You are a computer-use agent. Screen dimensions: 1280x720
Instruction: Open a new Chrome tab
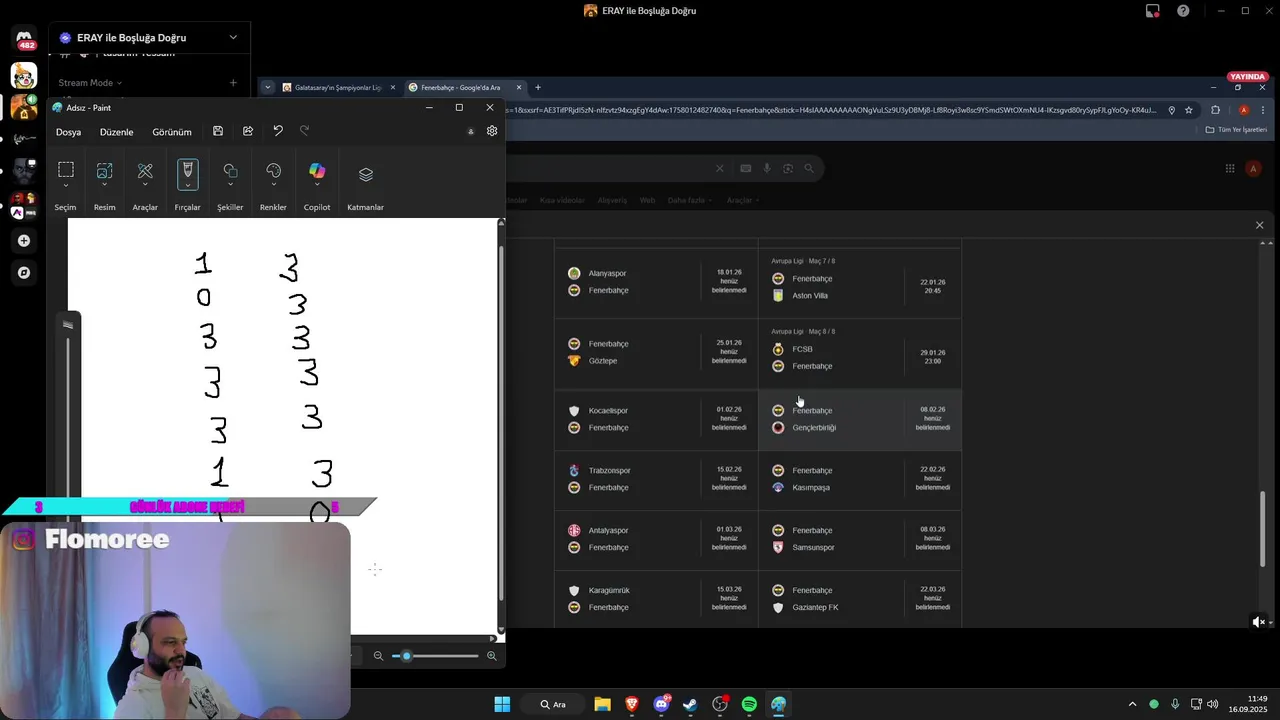point(538,87)
